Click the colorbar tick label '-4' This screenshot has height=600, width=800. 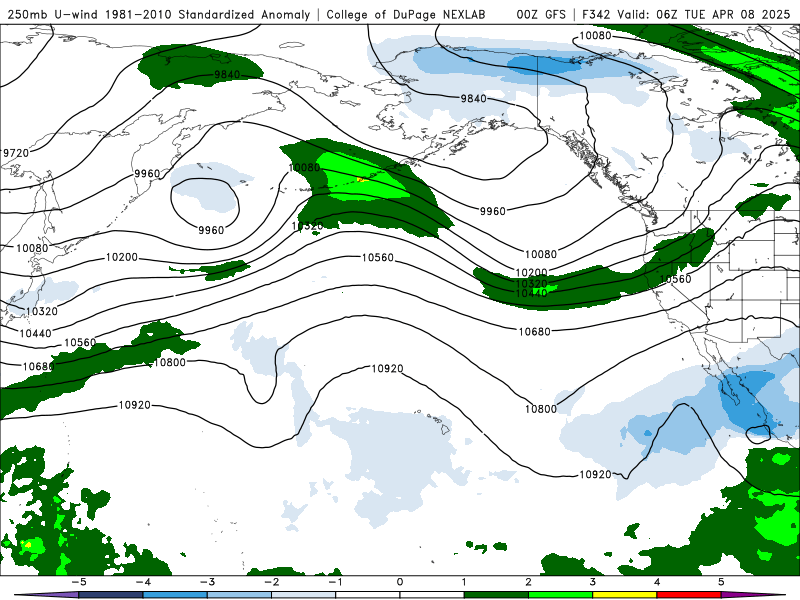pos(143,582)
